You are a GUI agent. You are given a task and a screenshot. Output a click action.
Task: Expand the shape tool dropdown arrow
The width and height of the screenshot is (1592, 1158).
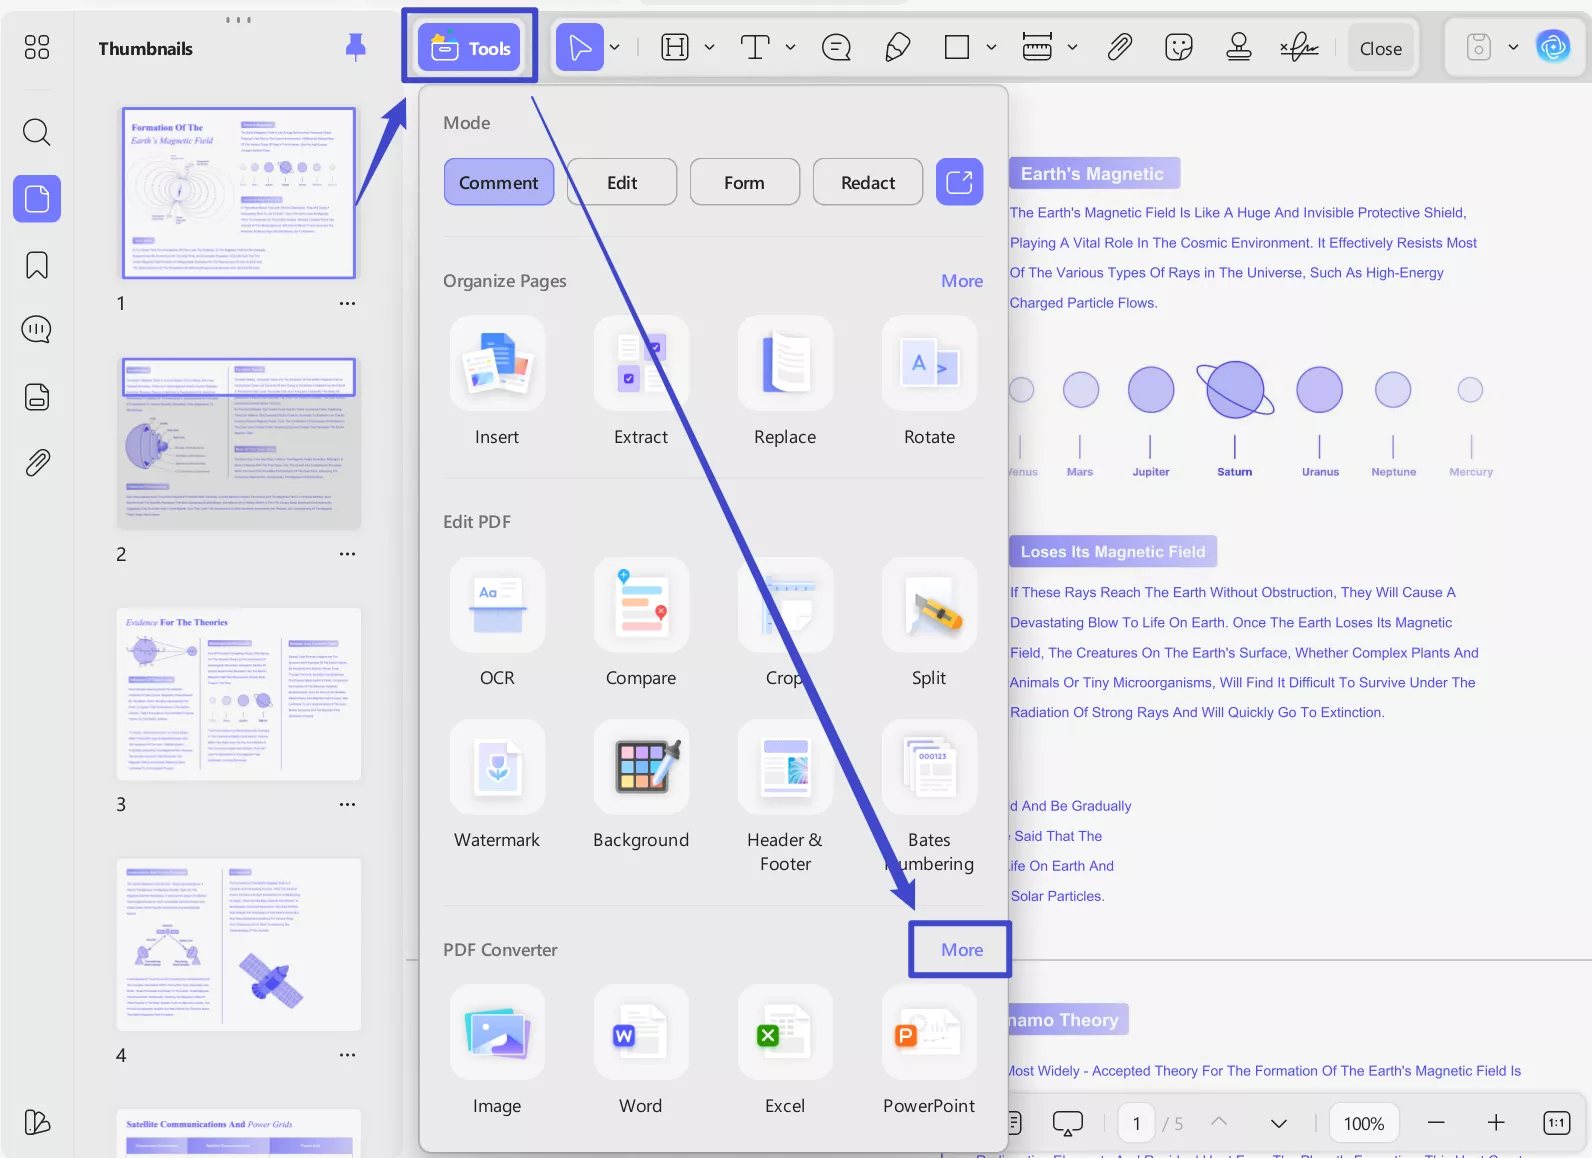point(991,47)
